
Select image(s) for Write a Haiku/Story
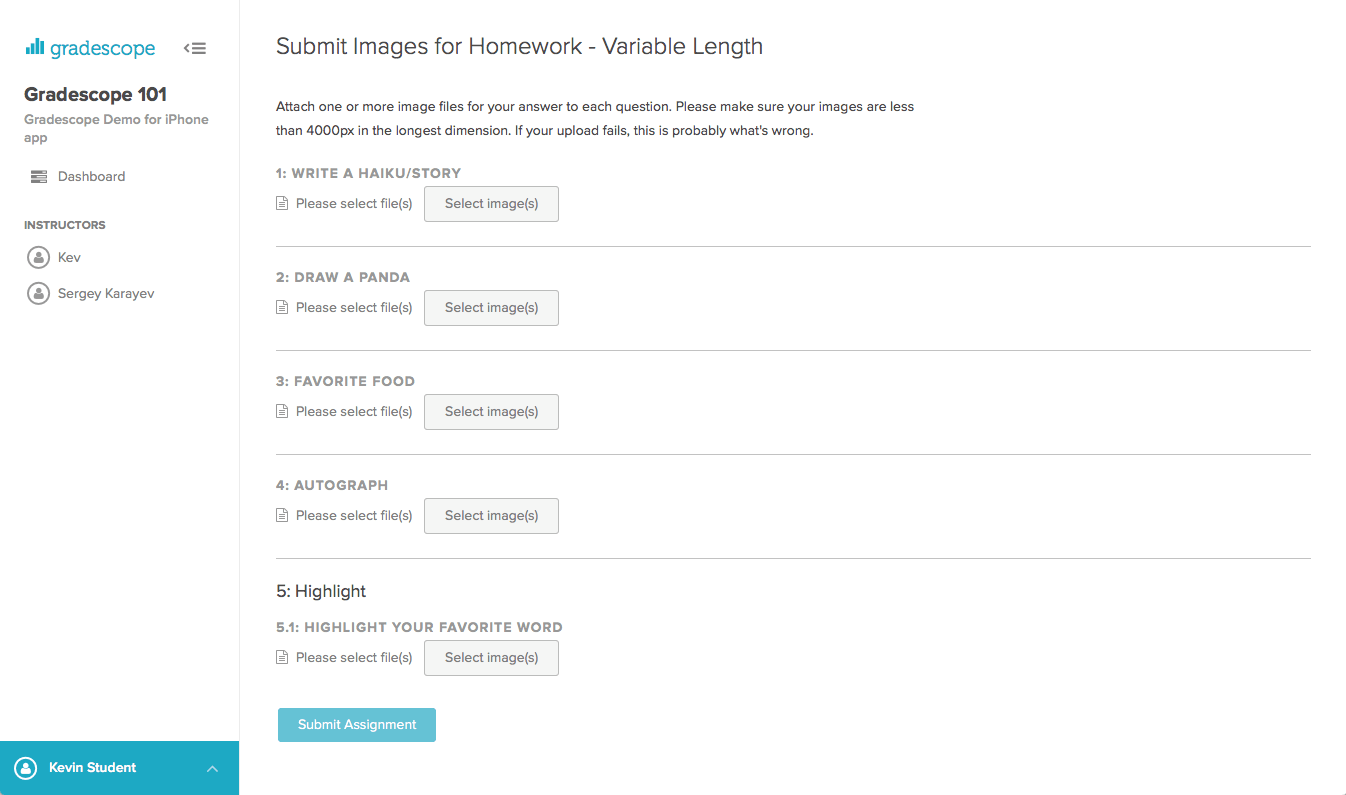pyautogui.click(x=491, y=203)
